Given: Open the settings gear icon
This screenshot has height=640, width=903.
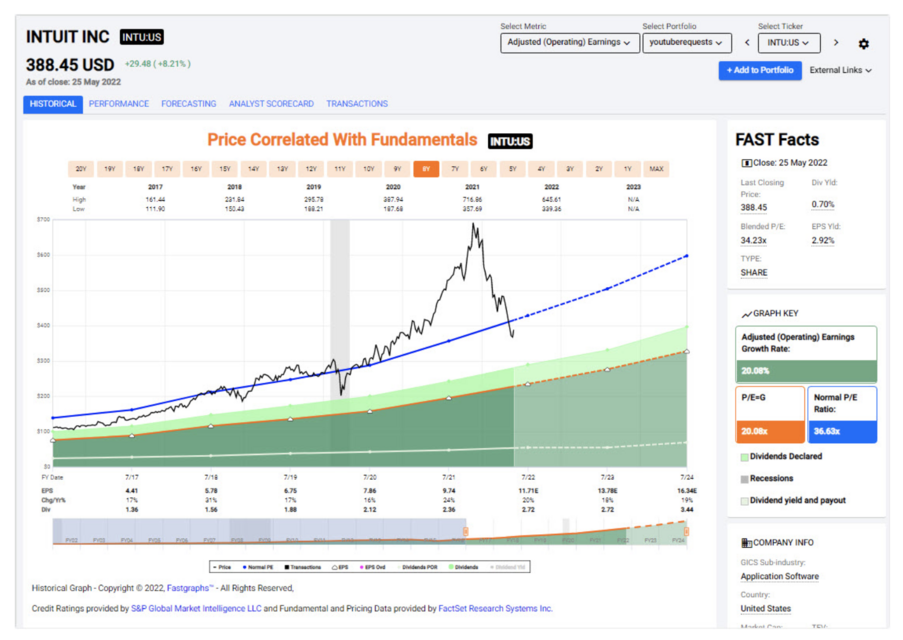Looking at the screenshot, I should point(863,44).
